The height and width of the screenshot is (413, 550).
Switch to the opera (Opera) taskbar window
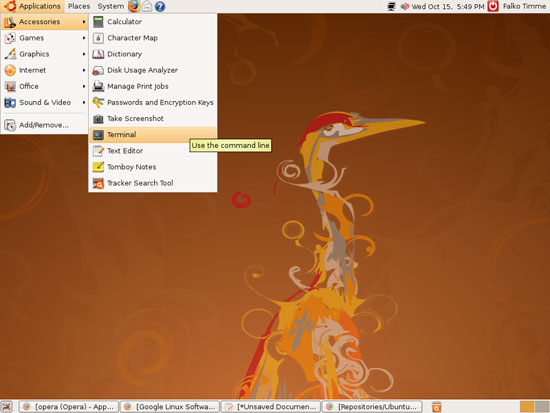click(68, 407)
